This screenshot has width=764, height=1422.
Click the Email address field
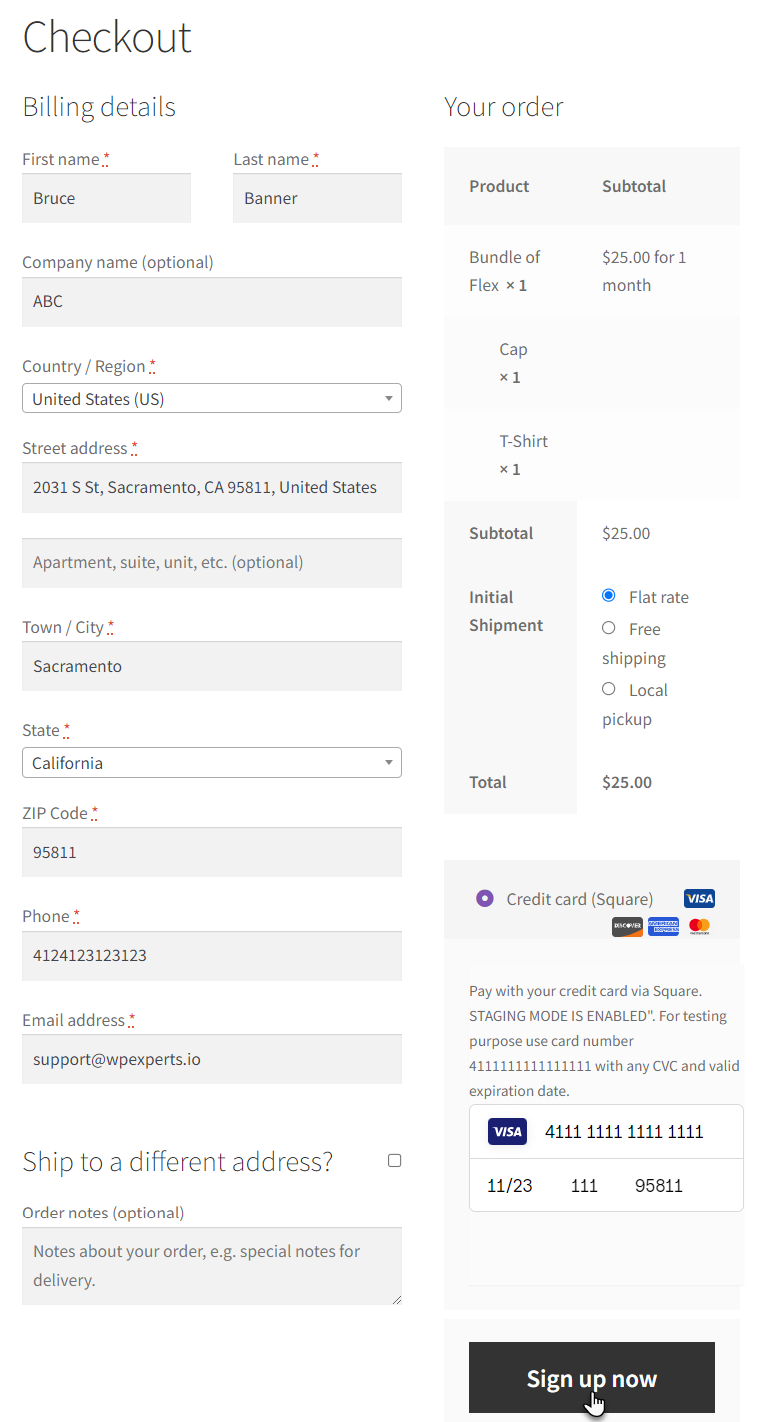click(x=212, y=1059)
